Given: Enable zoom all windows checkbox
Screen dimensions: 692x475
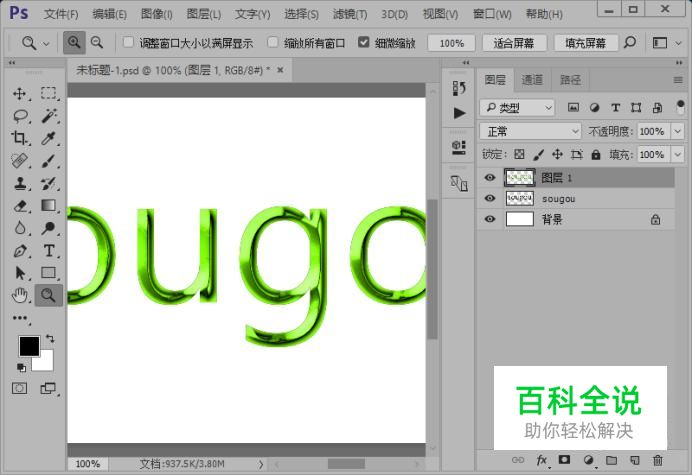Looking at the screenshot, I should pos(273,42).
